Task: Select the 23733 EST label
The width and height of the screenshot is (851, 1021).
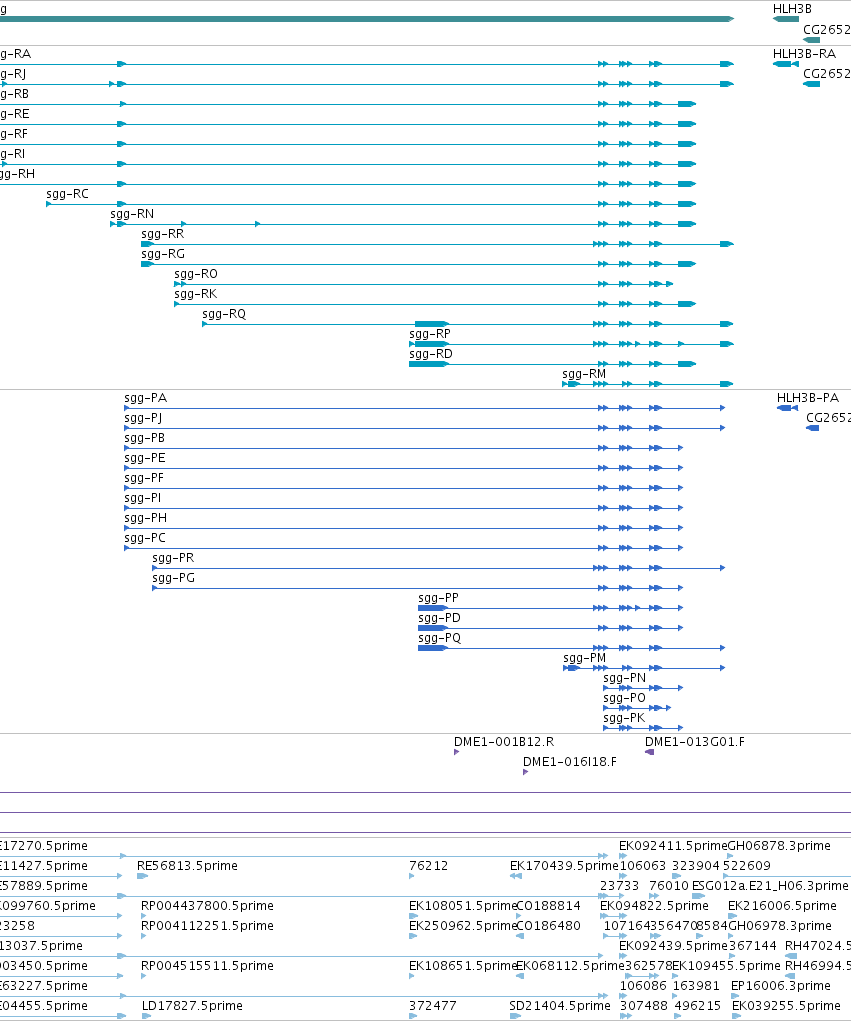Action: 619,886
